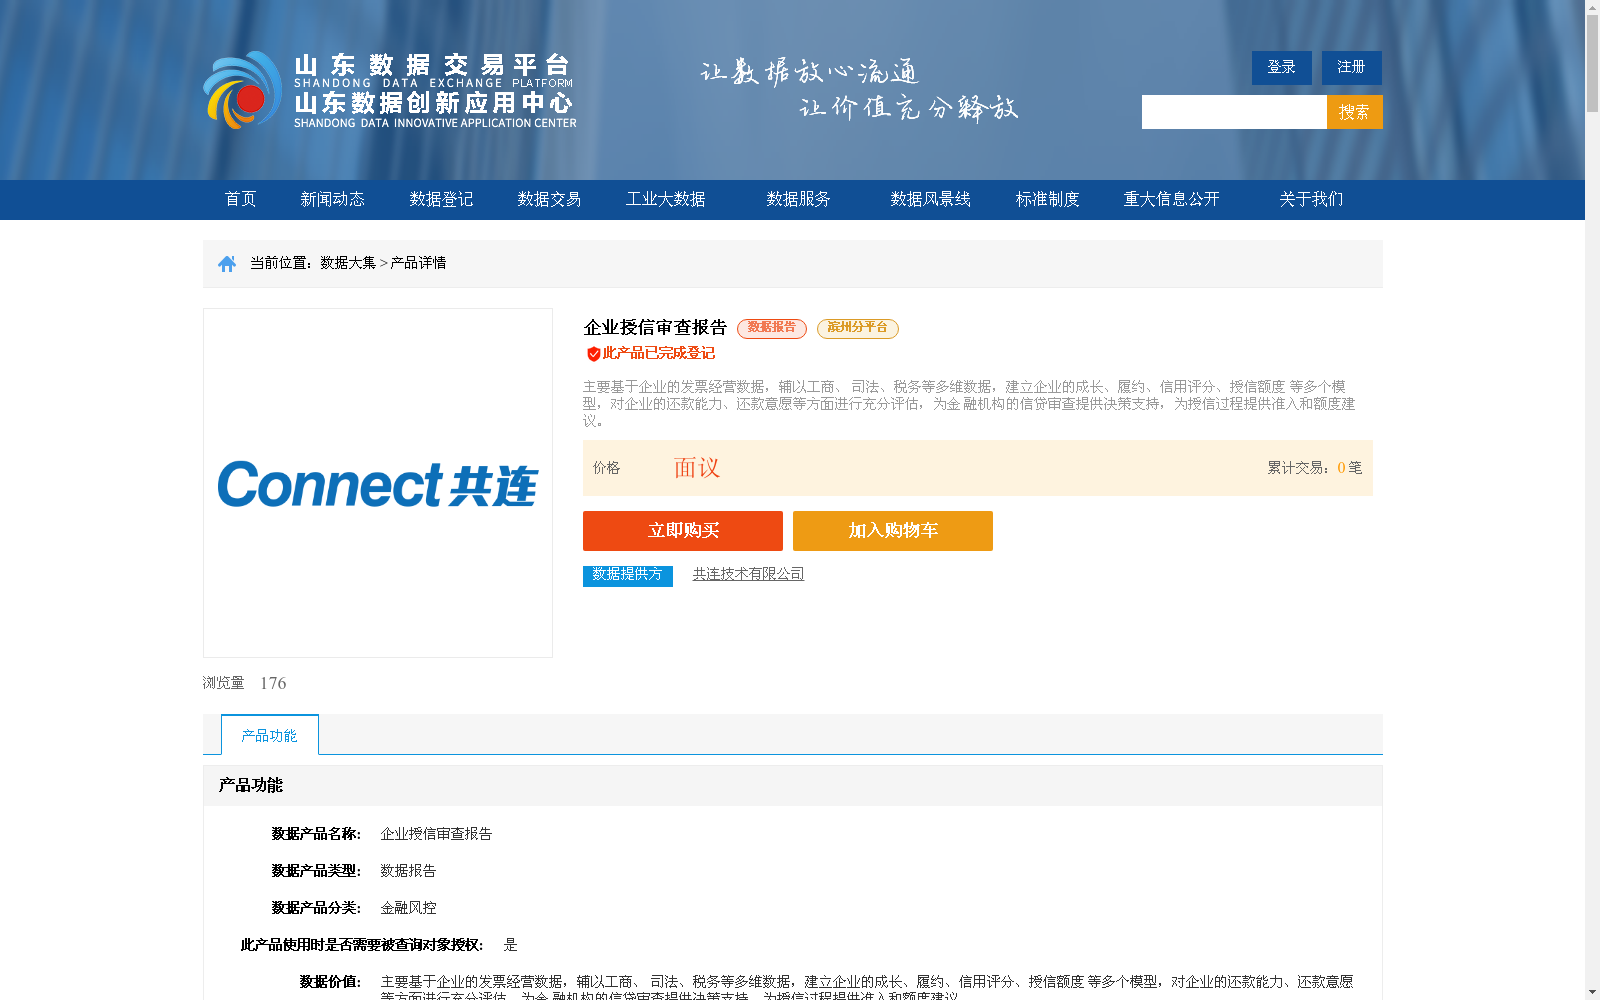Select the 产品功能 tab
Viewport: 1600px width, 1000px height.
[x=270, y=735]
